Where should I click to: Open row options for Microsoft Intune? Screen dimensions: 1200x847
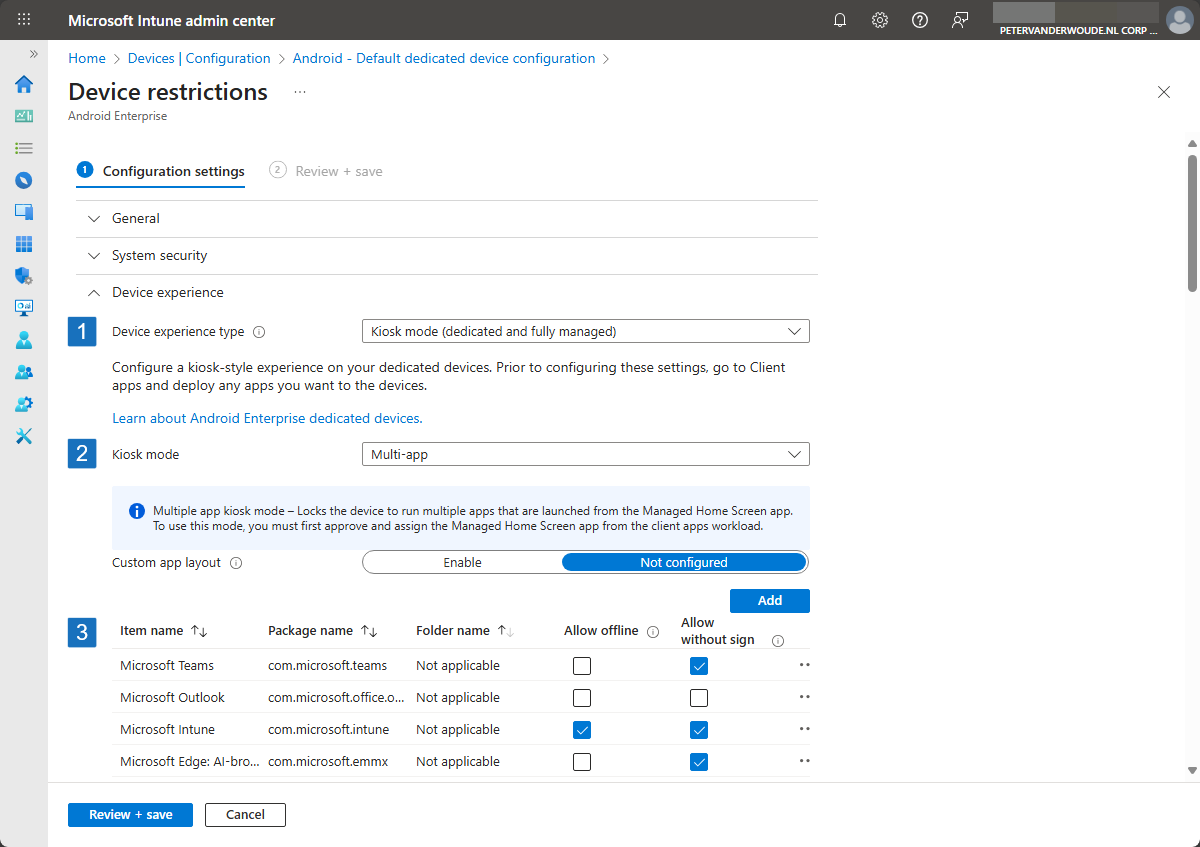pyautogui.click(x=804, y=729)
